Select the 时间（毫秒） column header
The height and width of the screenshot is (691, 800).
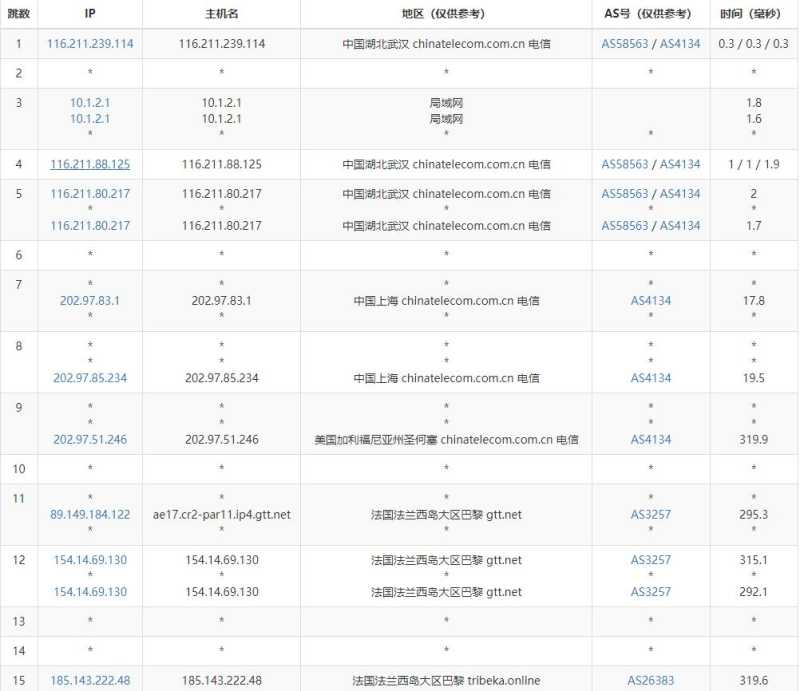pyautogui.click(x=751, y=14)
